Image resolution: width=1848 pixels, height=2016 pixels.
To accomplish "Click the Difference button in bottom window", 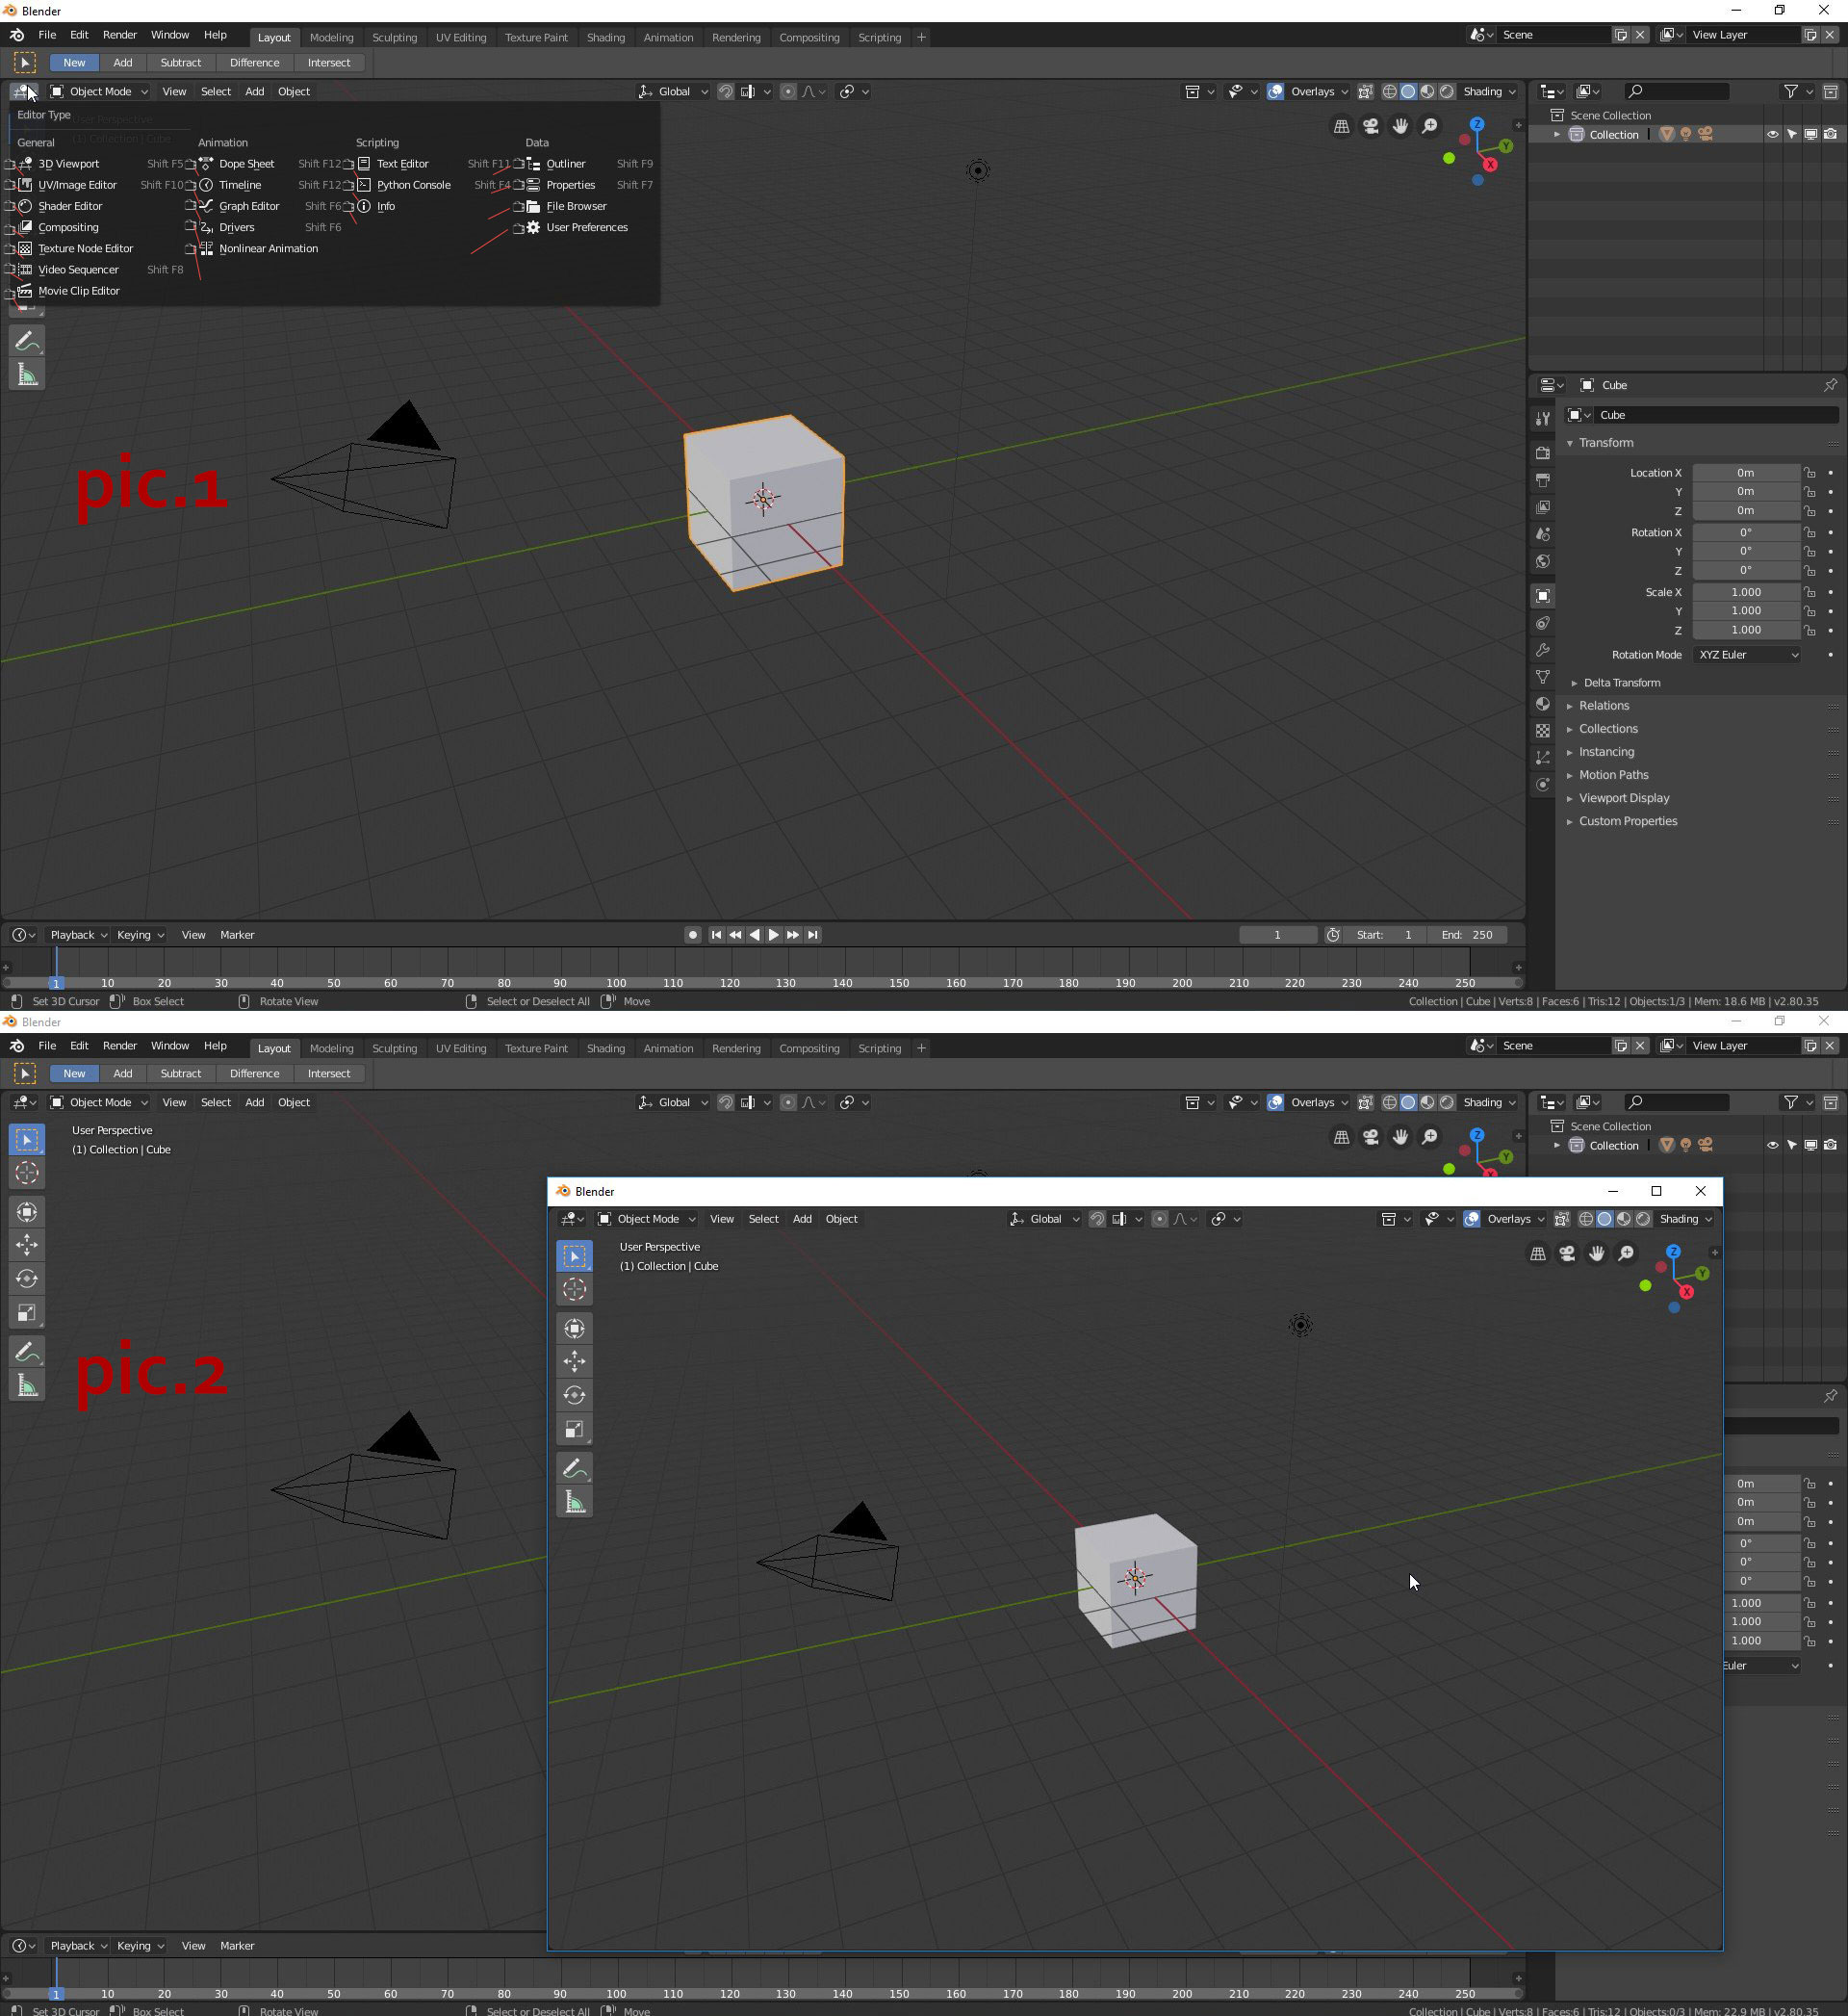I will [x=255, y=1073].
